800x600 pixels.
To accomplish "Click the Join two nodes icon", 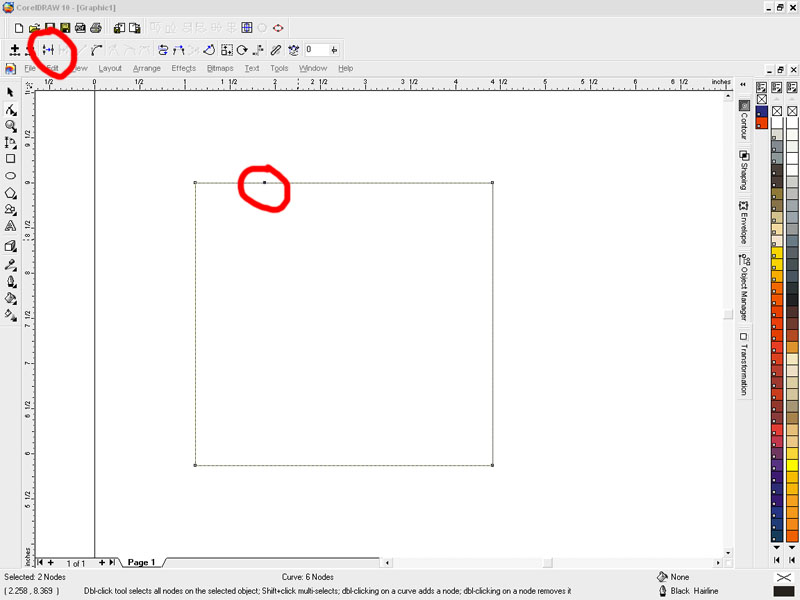I will 48,50.
